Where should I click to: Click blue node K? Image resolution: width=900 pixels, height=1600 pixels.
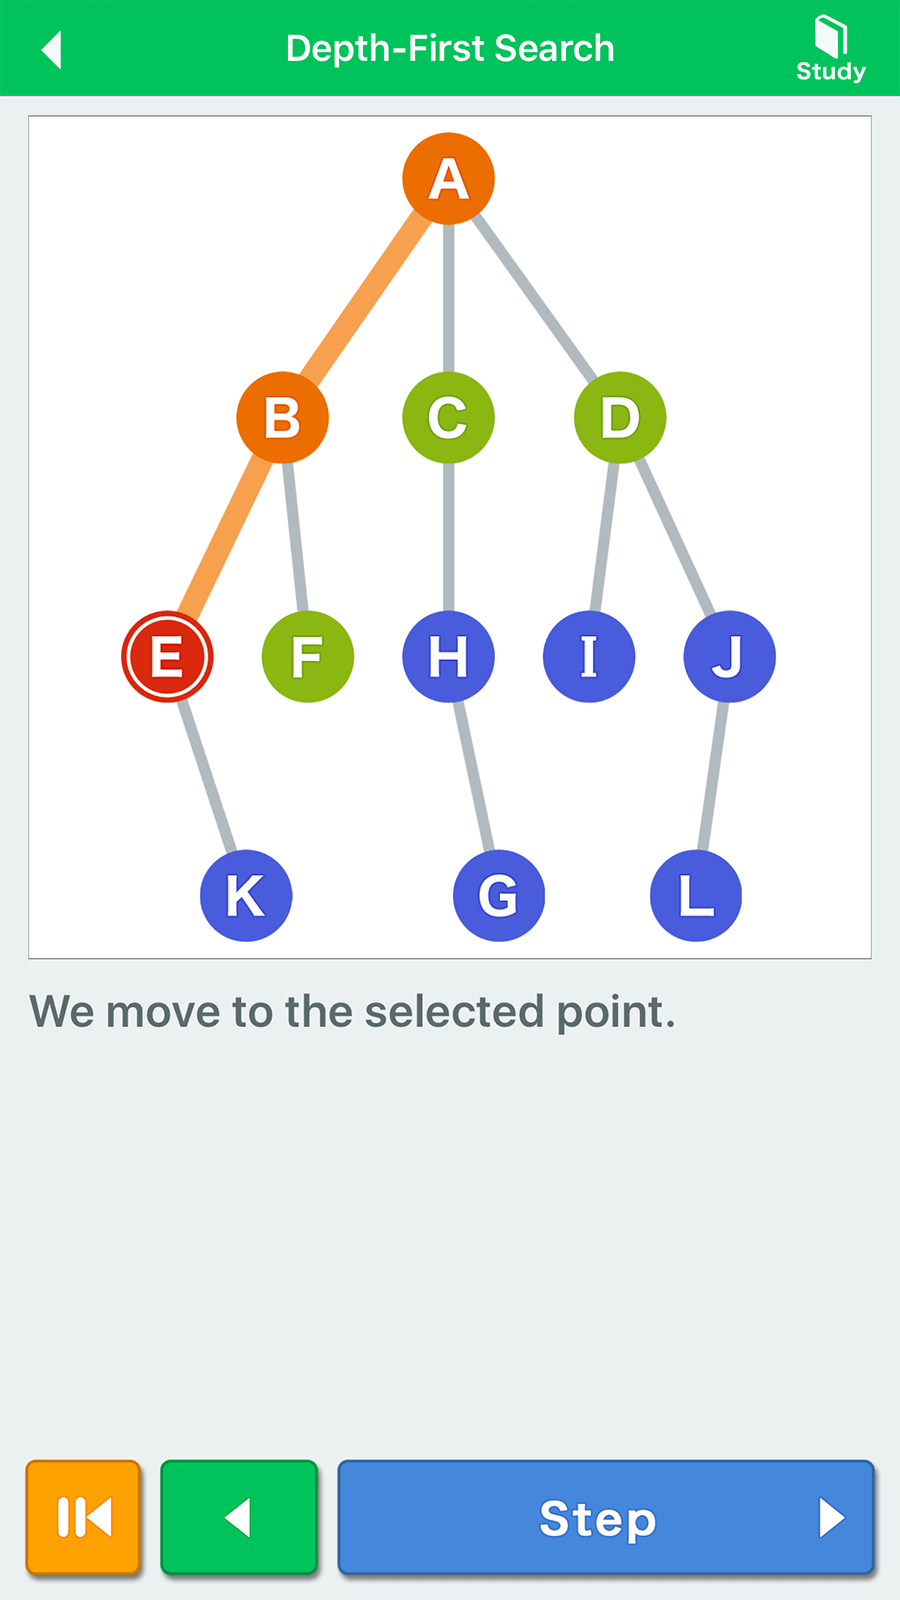[246, 896]
